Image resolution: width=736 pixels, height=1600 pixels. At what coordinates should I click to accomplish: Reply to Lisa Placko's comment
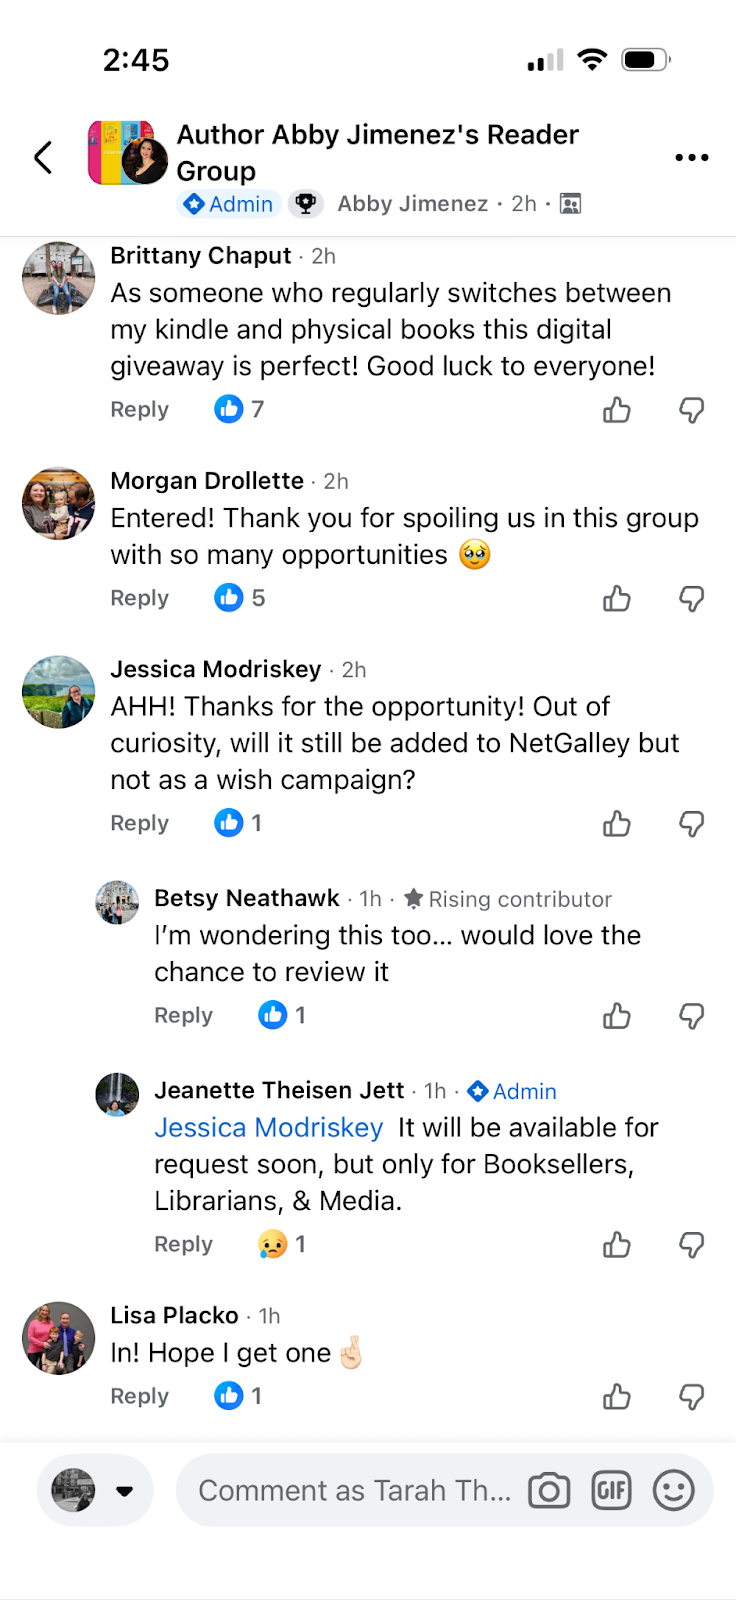139,1396
